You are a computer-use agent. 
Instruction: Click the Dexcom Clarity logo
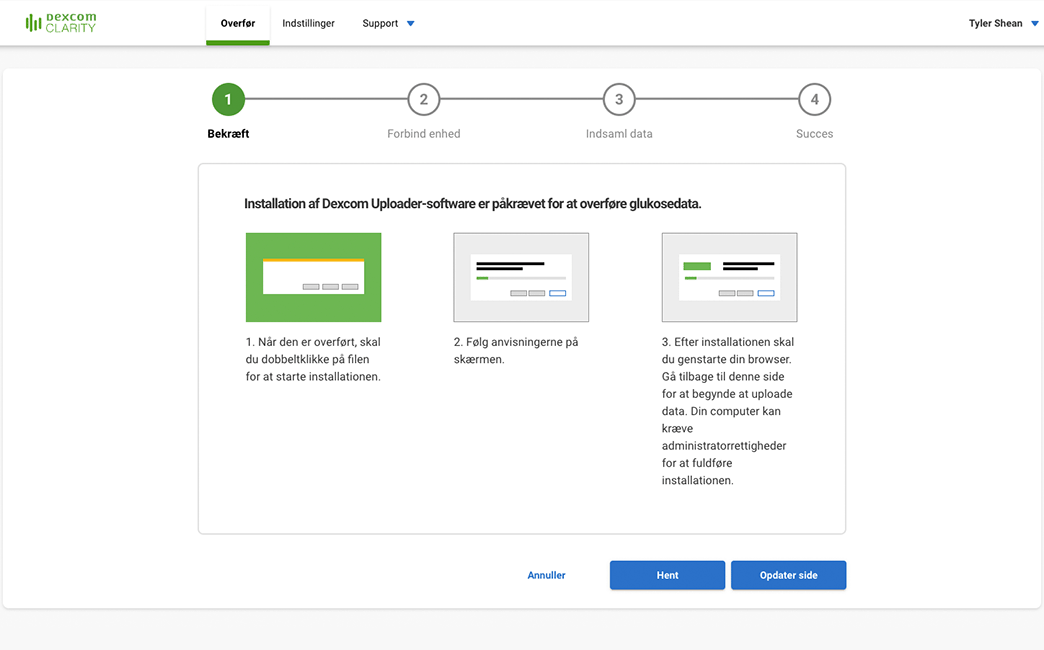coord(61,23)
